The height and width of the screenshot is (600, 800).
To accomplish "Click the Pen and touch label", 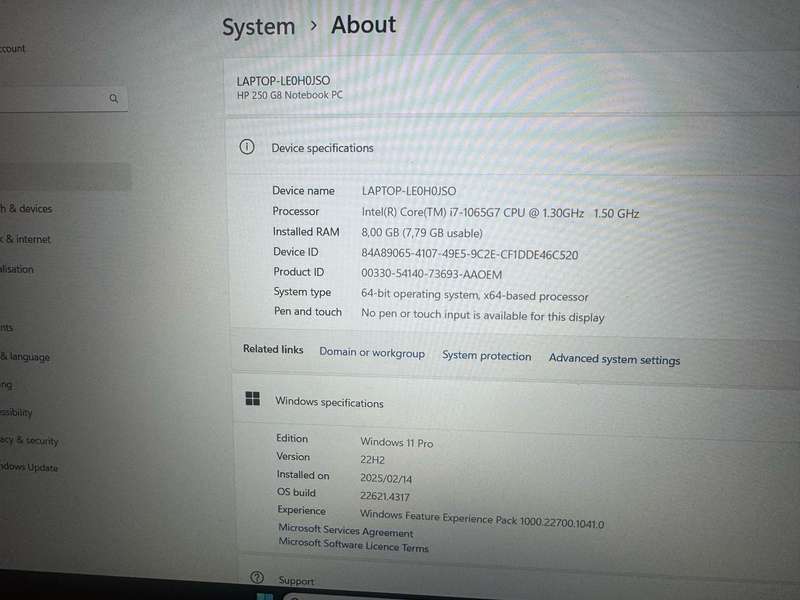I will pyautogui.click(x=308, y=311).
